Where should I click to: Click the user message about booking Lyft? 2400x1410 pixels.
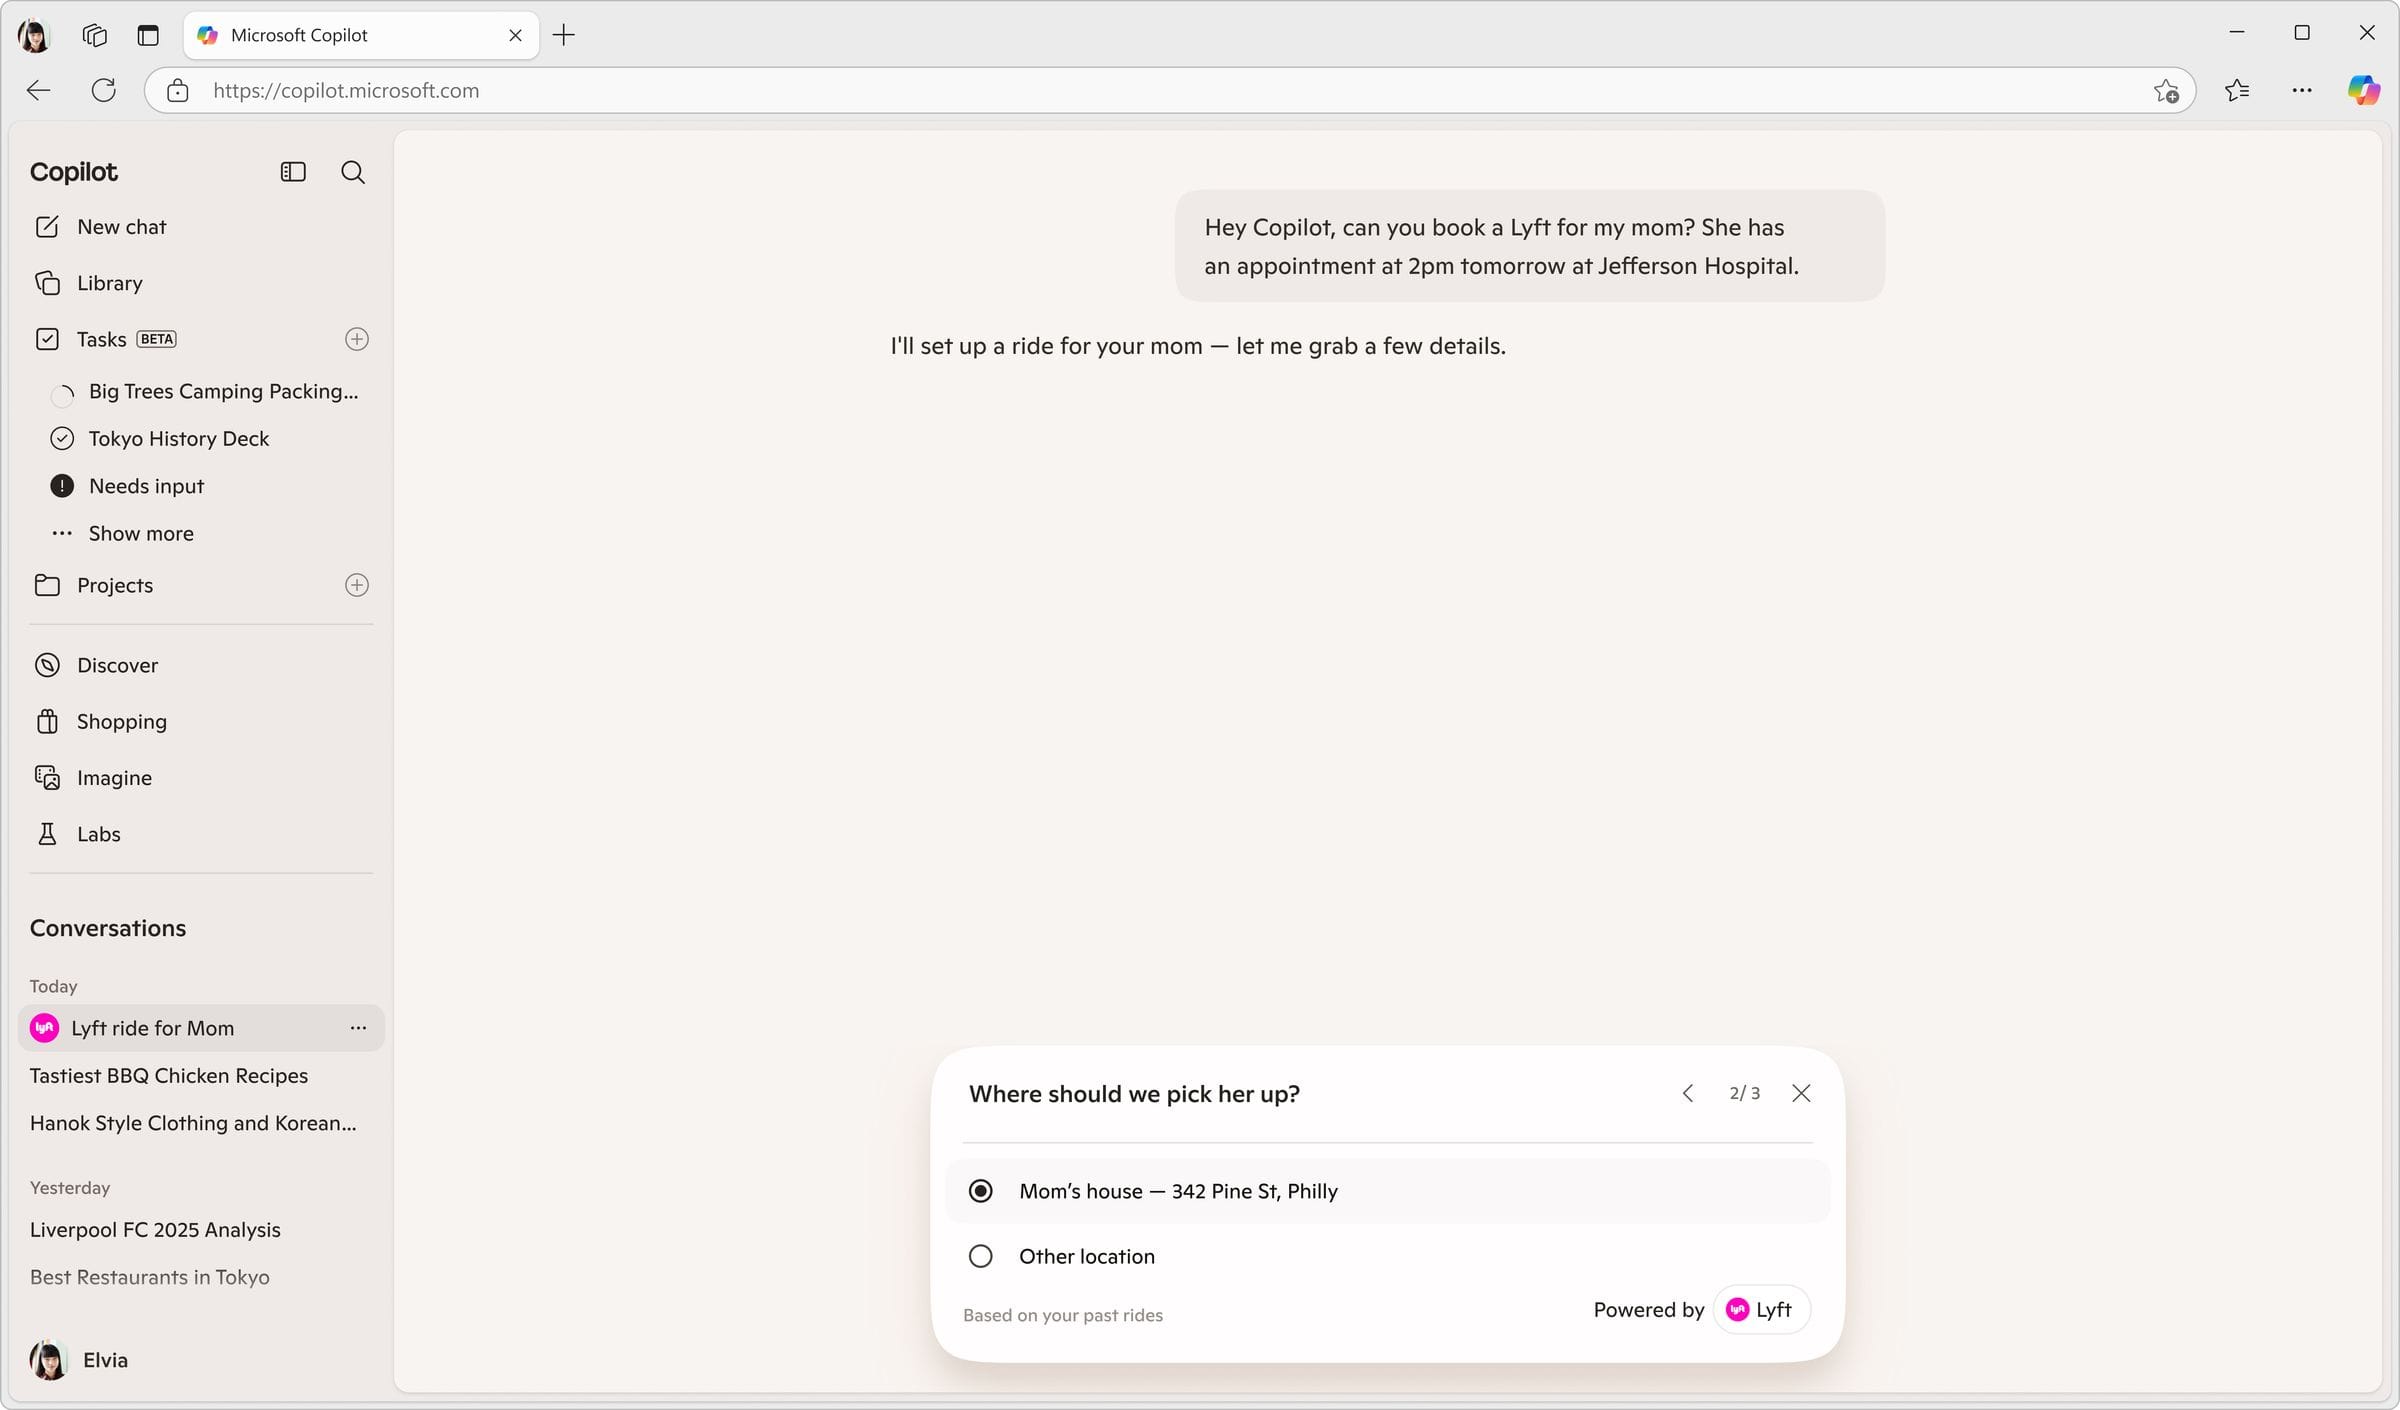click(x=1530, y=246)
